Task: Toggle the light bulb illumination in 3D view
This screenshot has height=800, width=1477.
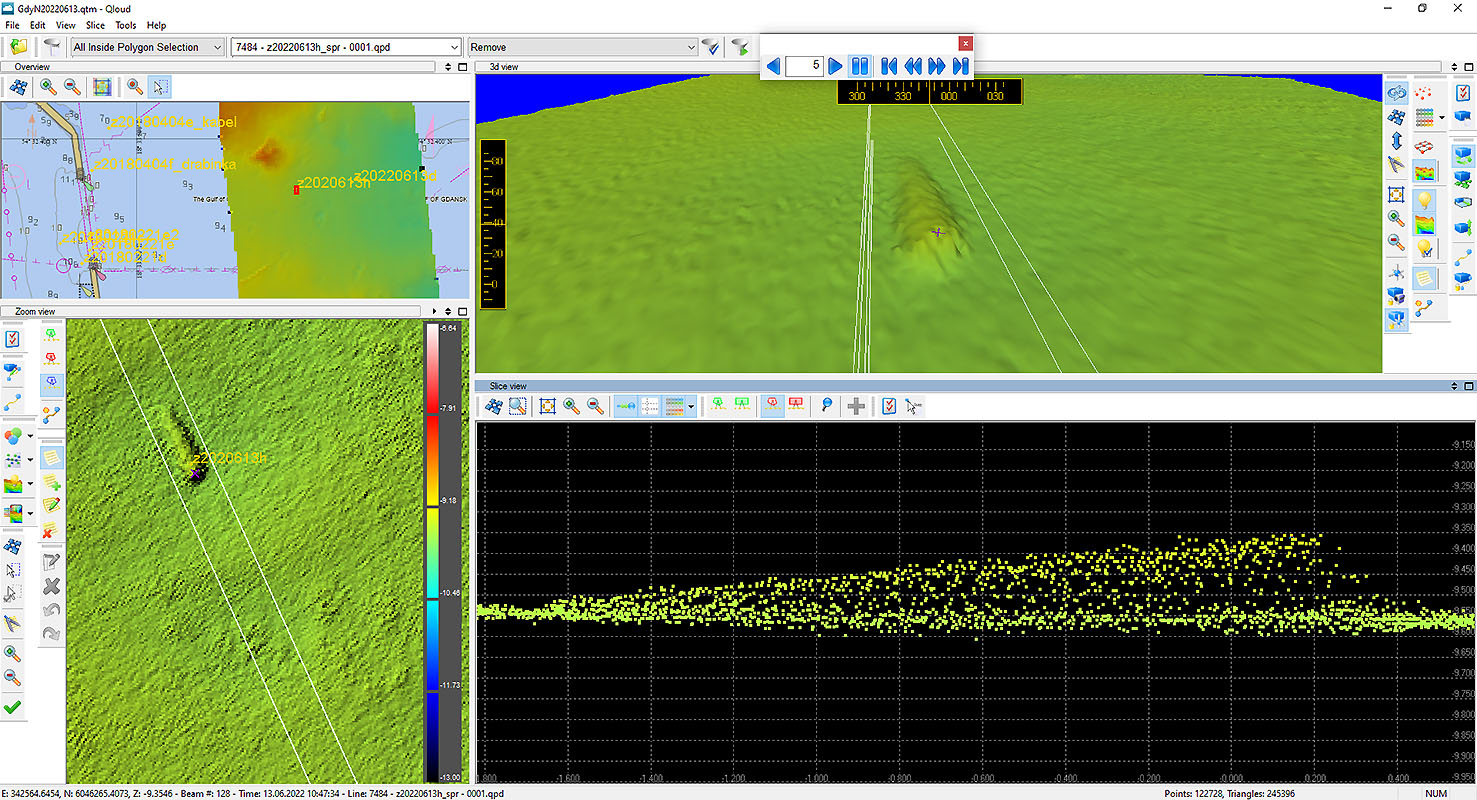Action: pos(1425,198)
